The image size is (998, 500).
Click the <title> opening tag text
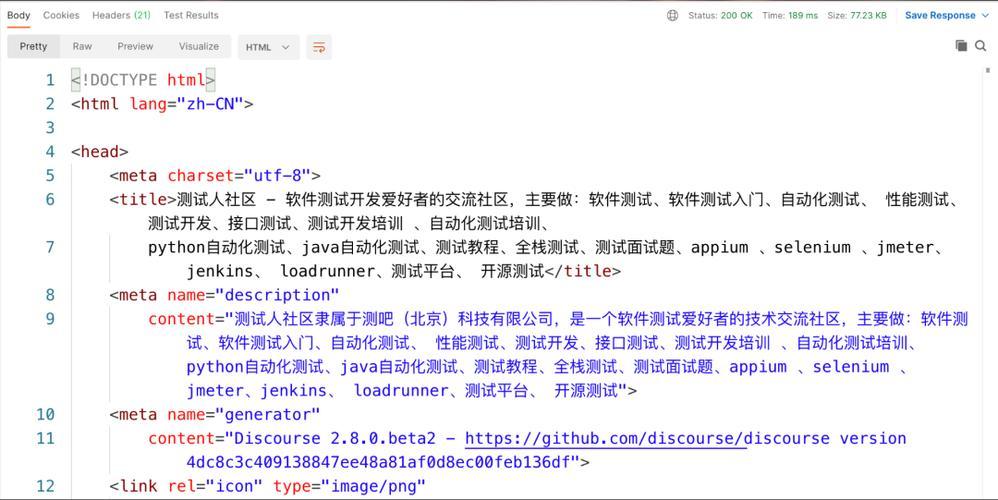143,200
